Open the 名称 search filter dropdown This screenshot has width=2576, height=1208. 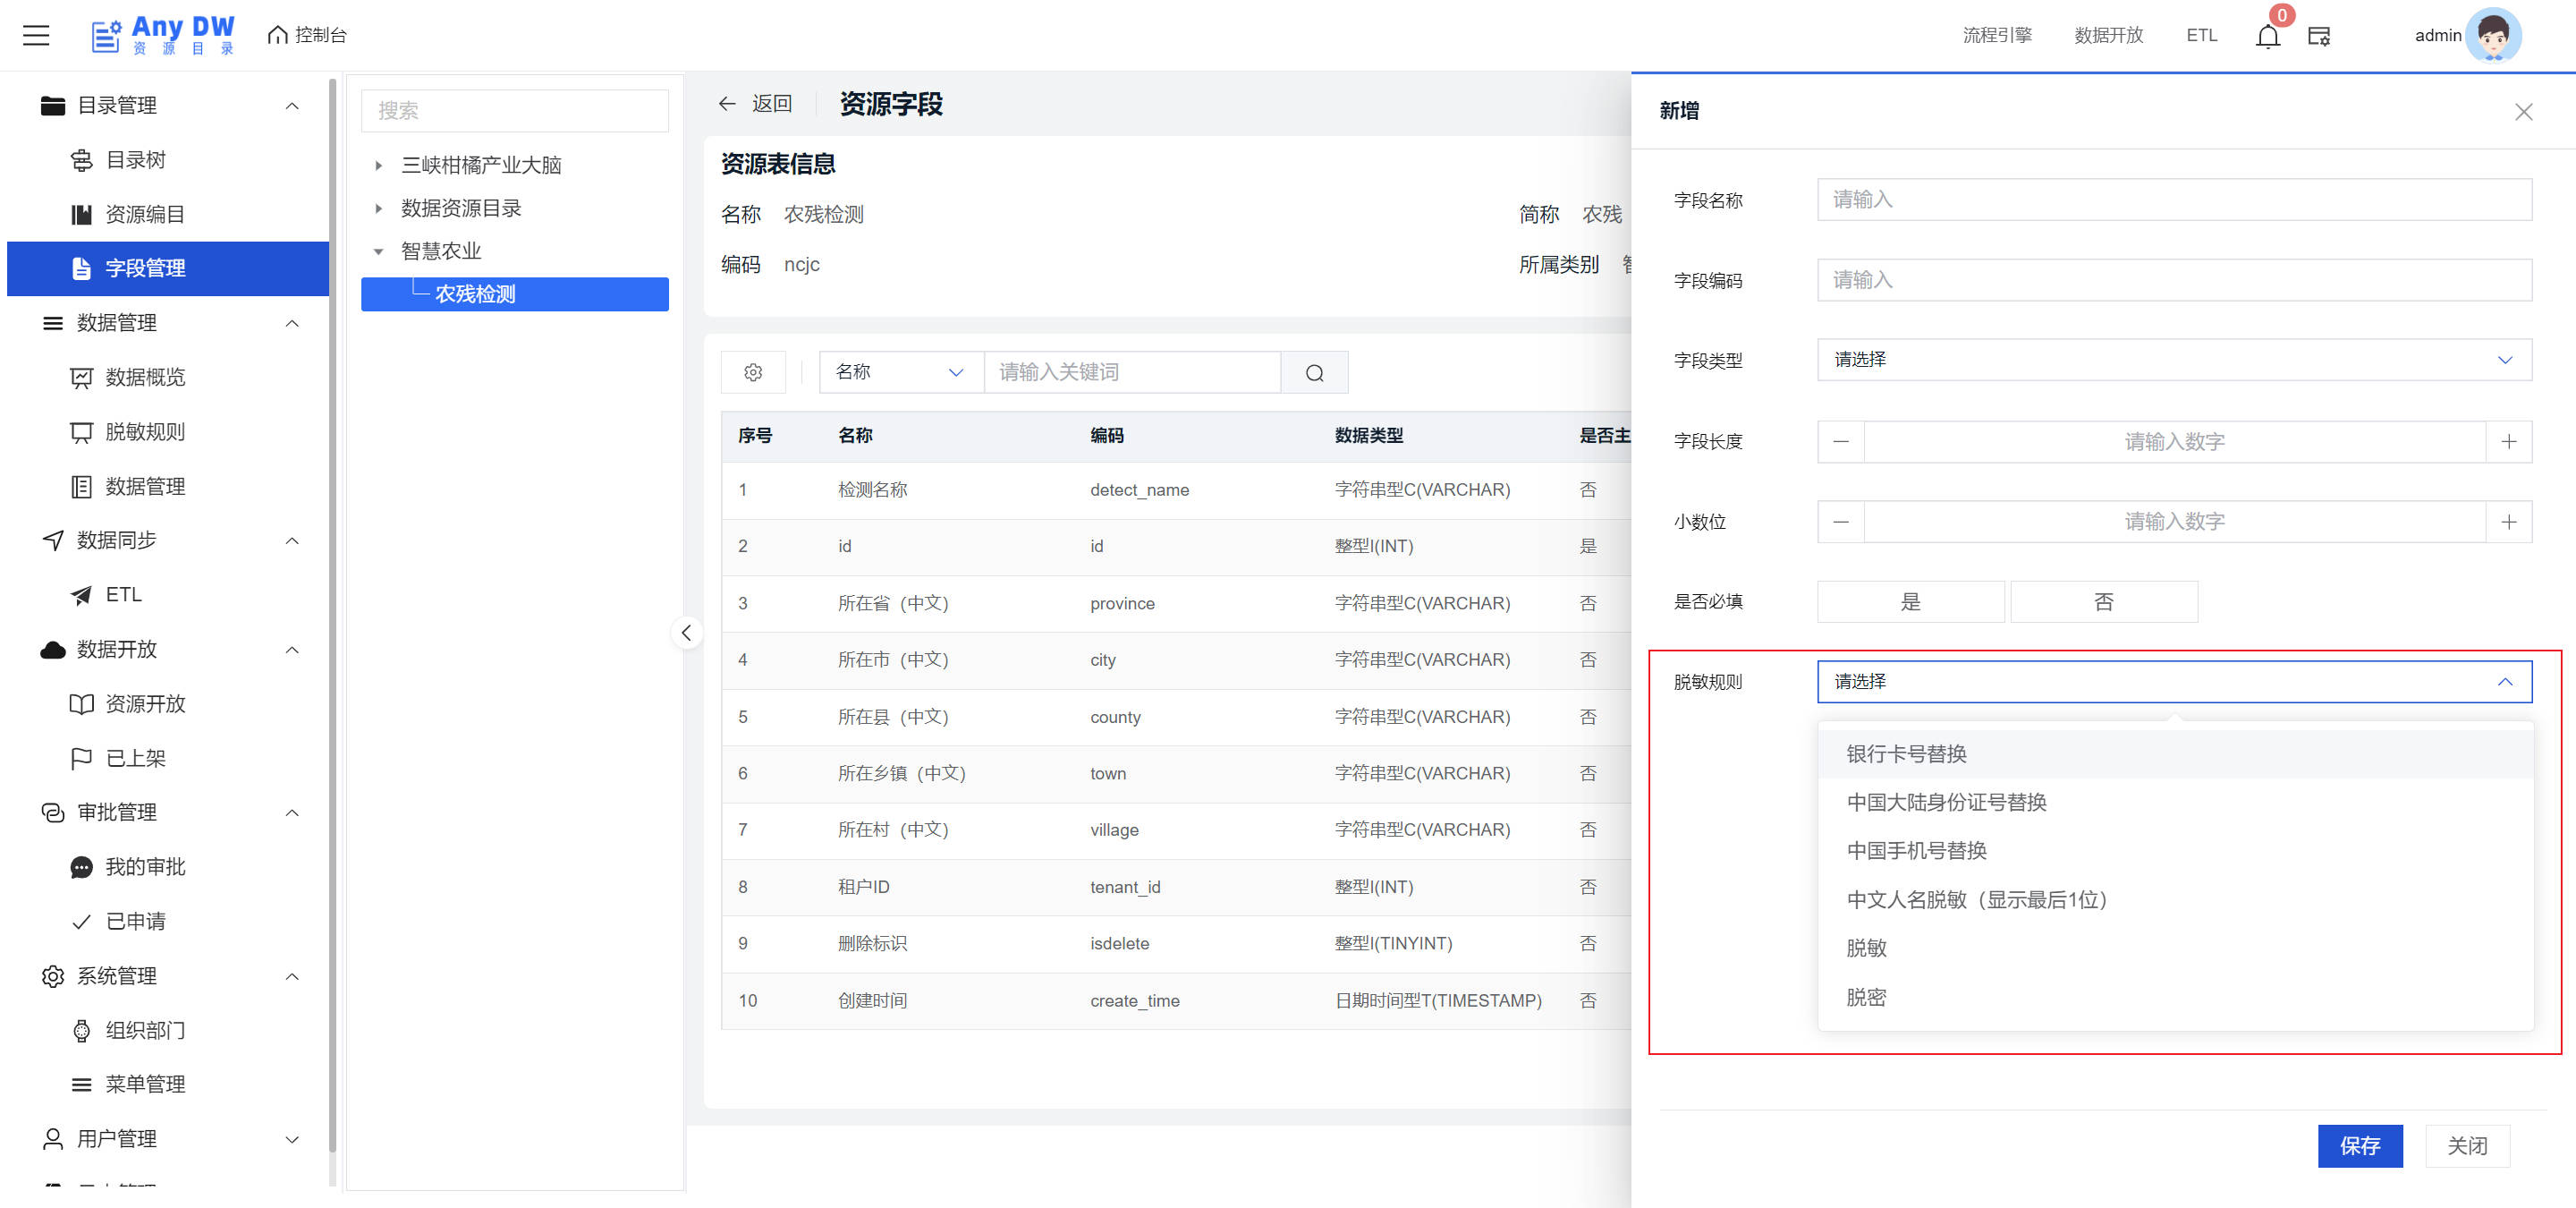point(900,372)
